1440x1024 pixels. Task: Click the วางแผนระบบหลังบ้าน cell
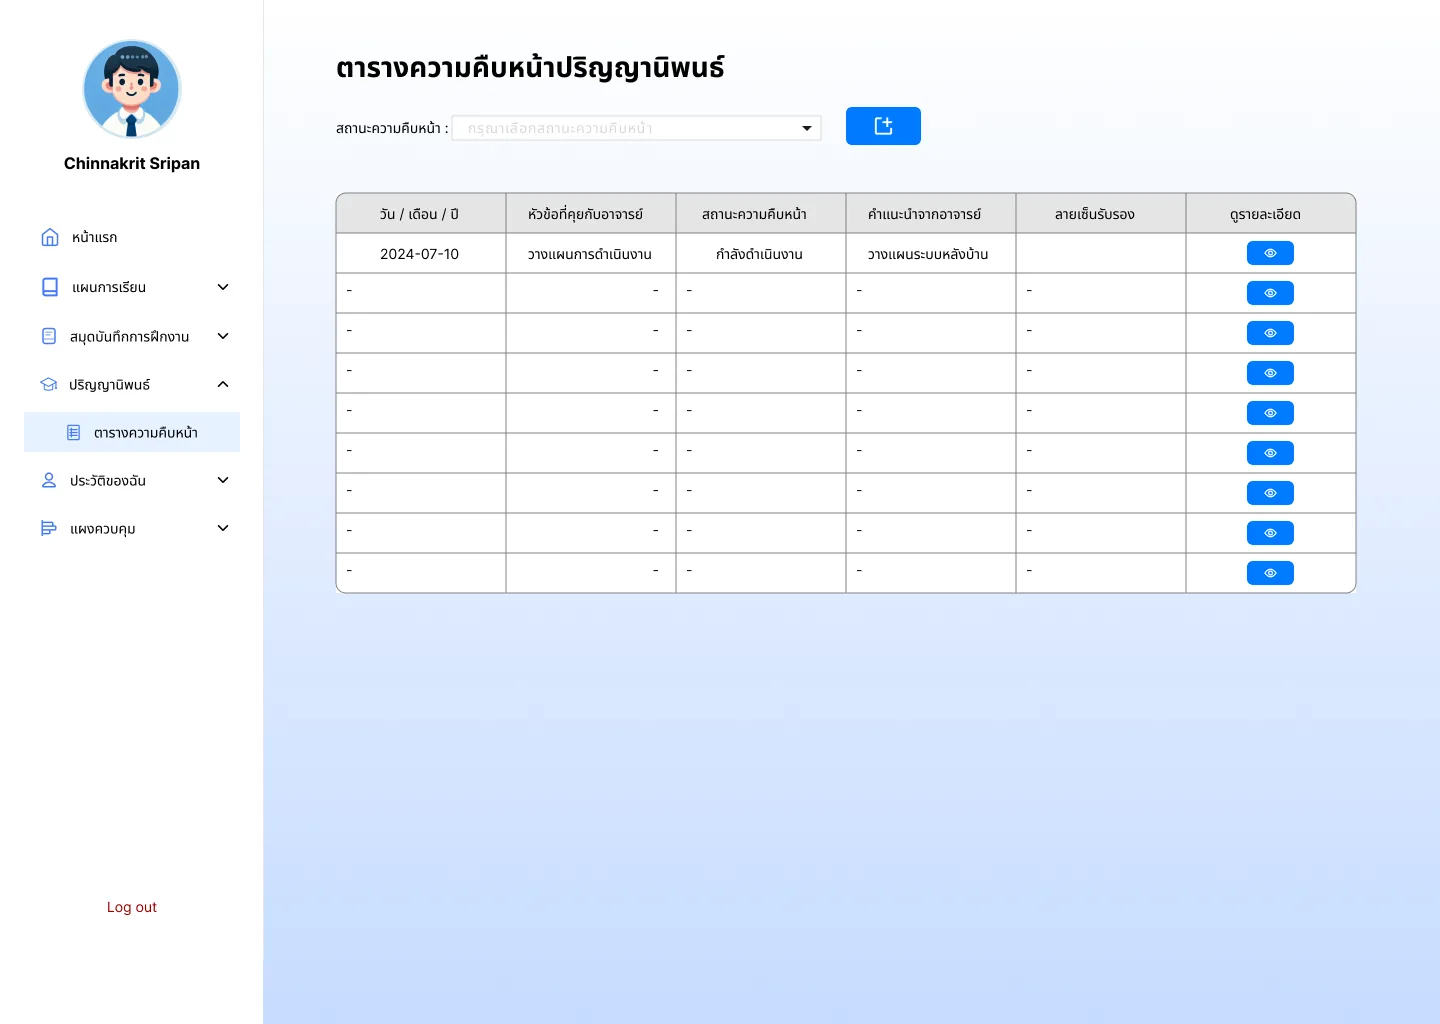pos(930,254)
